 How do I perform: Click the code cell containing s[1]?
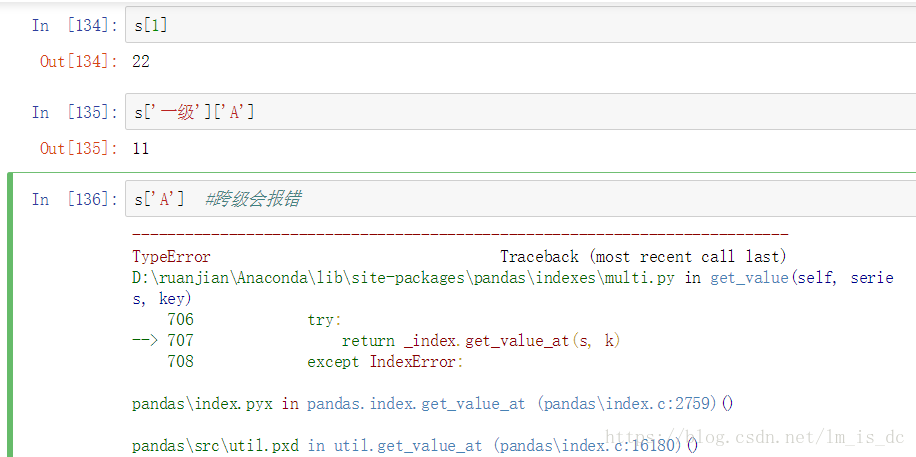[x=521, y=26]
